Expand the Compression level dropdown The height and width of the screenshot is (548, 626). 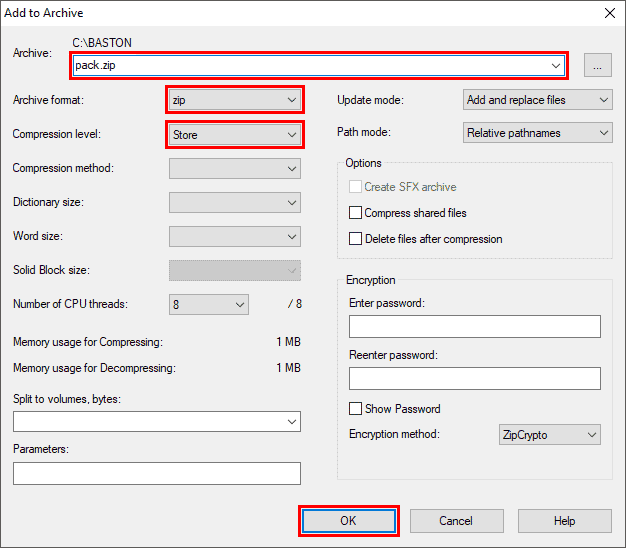(x=235, y=134)
